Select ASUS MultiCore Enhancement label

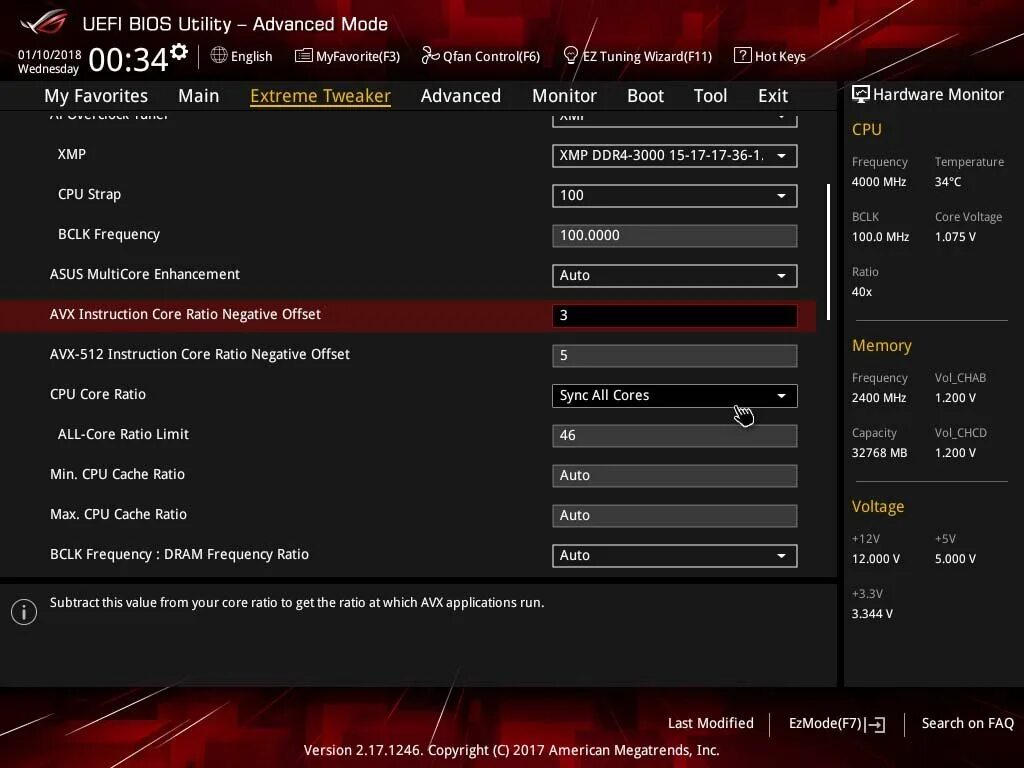(x=145, y=274)
